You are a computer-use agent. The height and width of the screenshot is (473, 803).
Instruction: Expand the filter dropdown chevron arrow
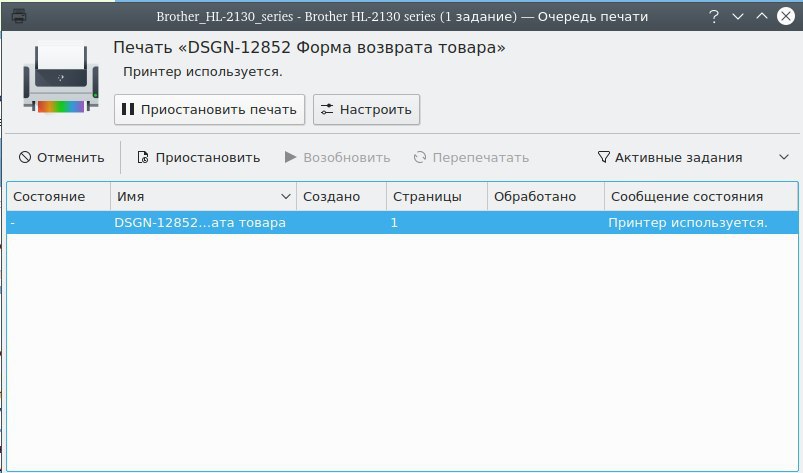(784, 157)
